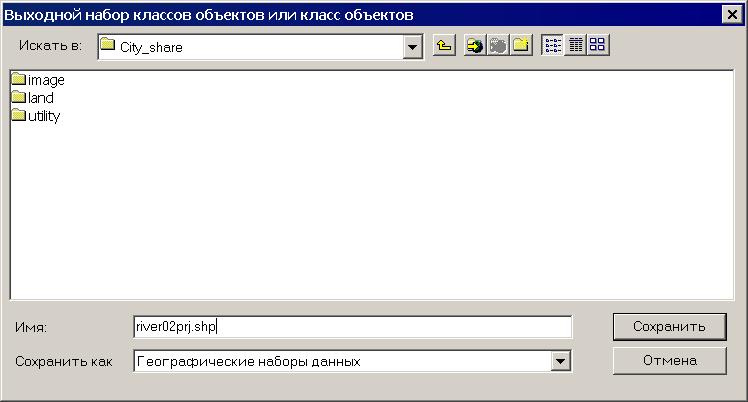Switch to Details view
This screenshot has height=402, width=748.
point(575,46)
